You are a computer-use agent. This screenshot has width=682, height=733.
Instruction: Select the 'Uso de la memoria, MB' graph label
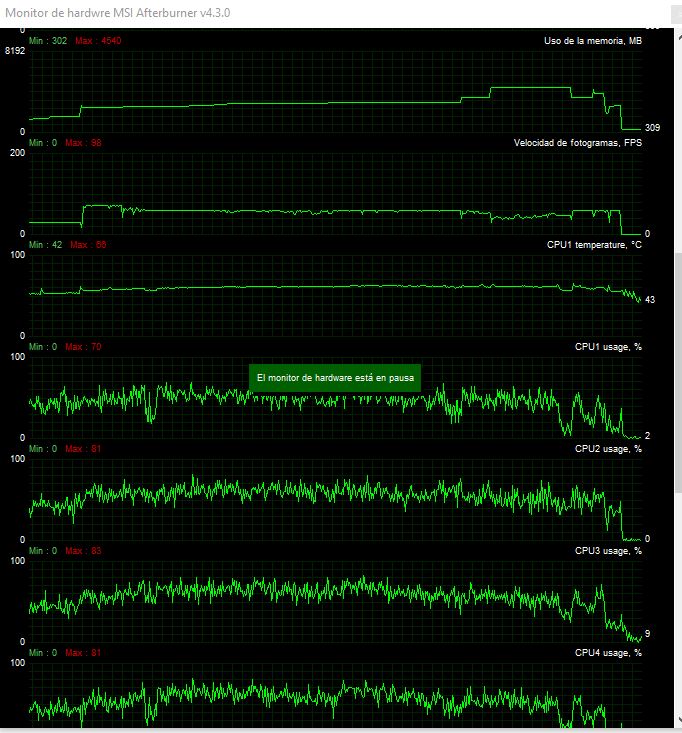coord(593,41)
